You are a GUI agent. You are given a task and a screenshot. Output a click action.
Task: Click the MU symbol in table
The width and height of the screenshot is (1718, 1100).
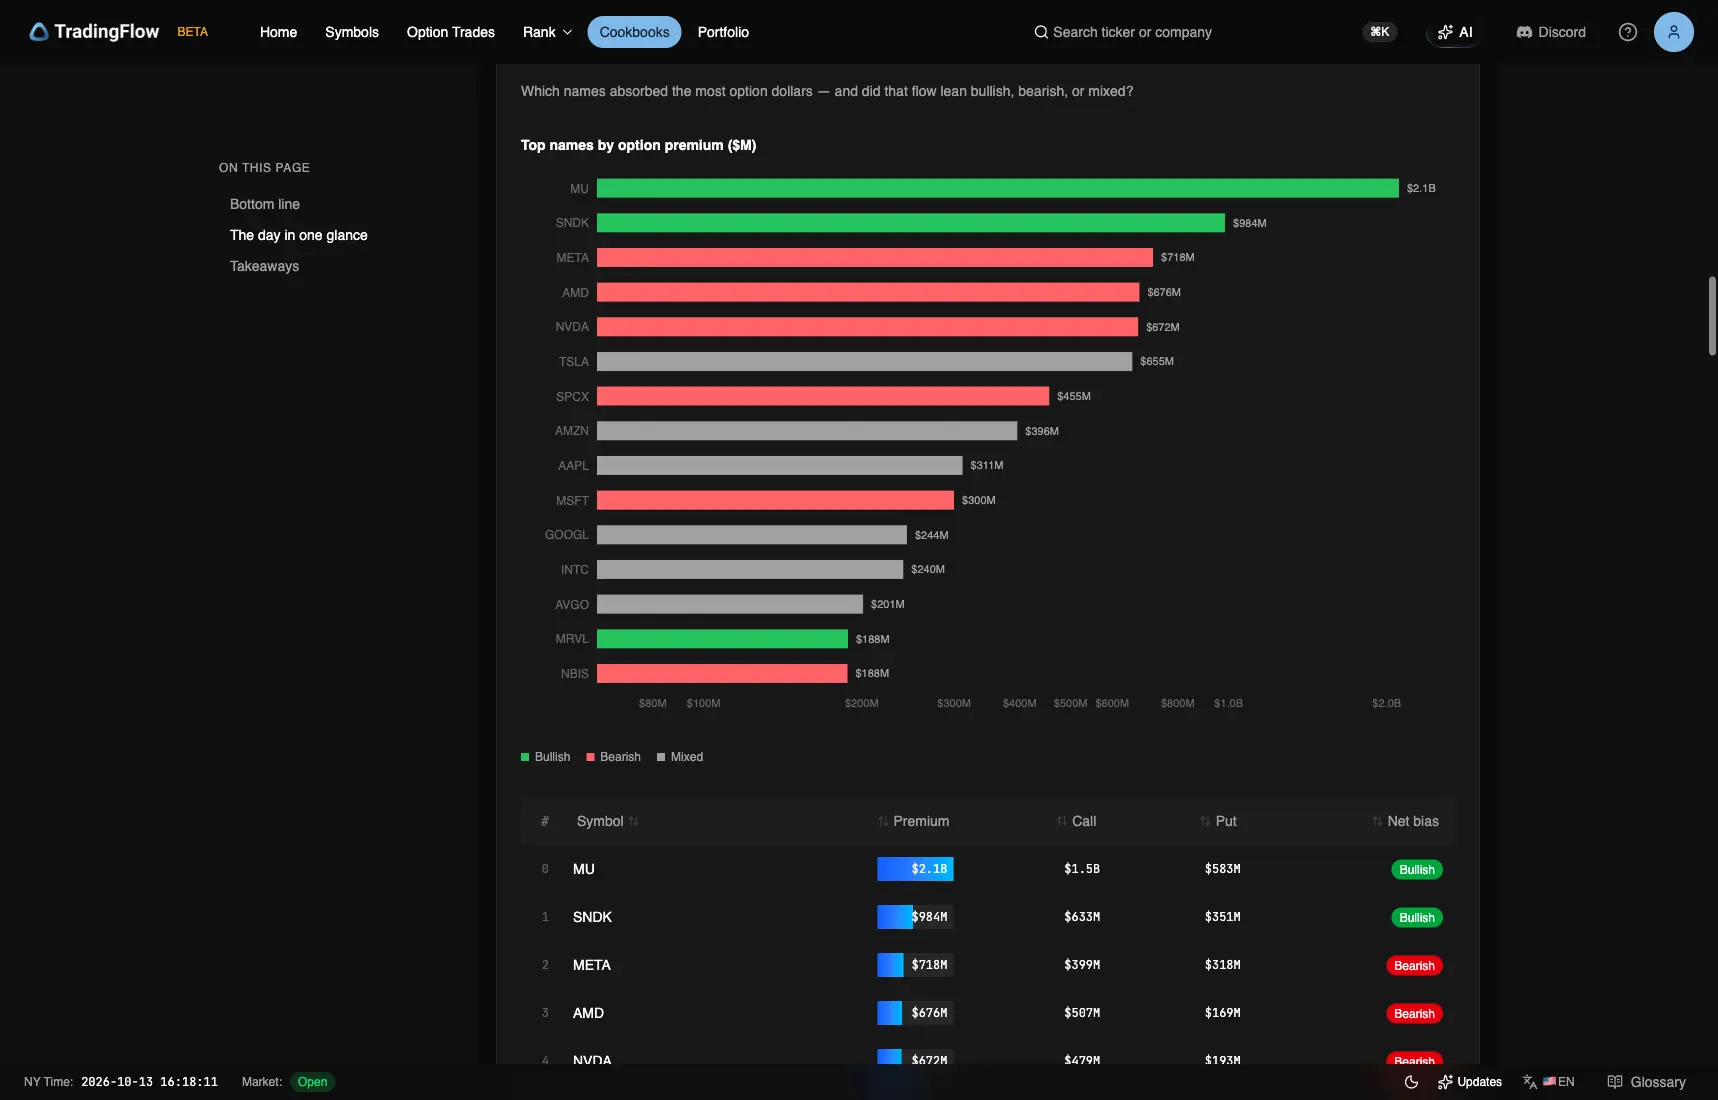click(x=584, y=869)
